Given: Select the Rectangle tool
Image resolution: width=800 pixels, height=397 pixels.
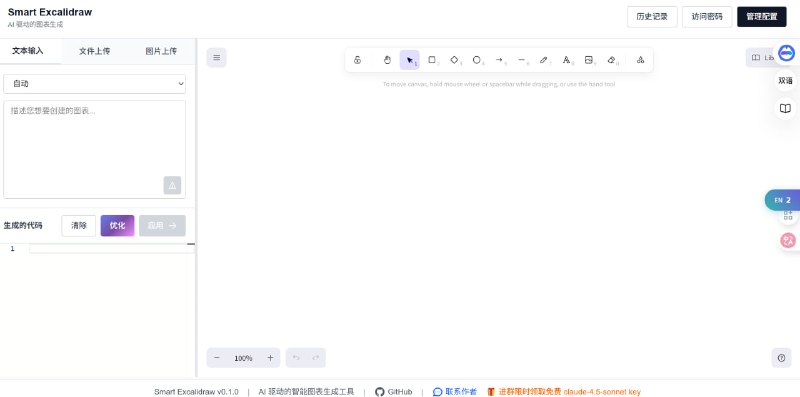Looking at the screenshot, I should tap(432, 60).
